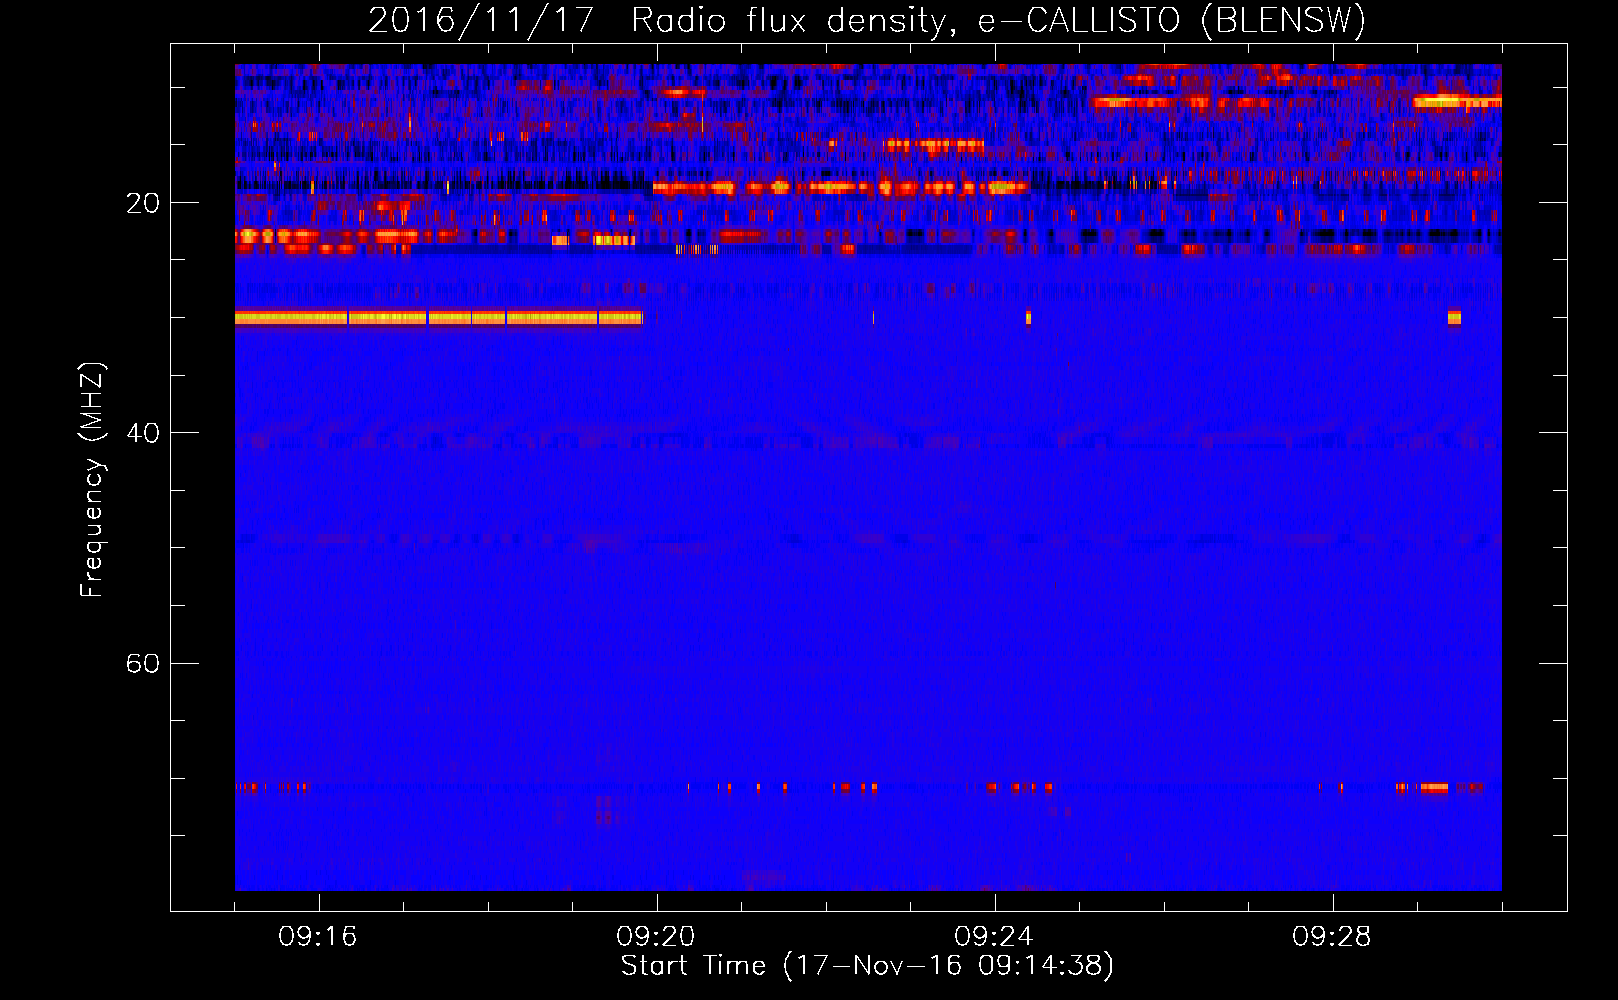Click the 09:28 time tick label
The width and height of the screenshot is (1618, 1000).
[x=1332, y=937]
